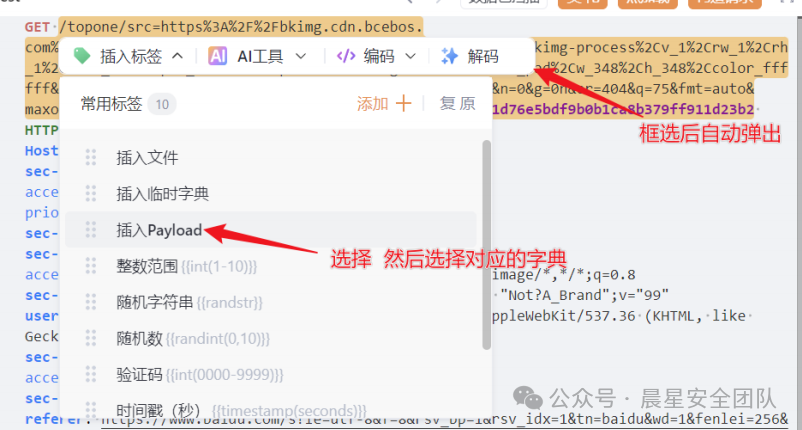Click the 添加 add tag button
Viewport: 802px width, 430px height.
384,103
